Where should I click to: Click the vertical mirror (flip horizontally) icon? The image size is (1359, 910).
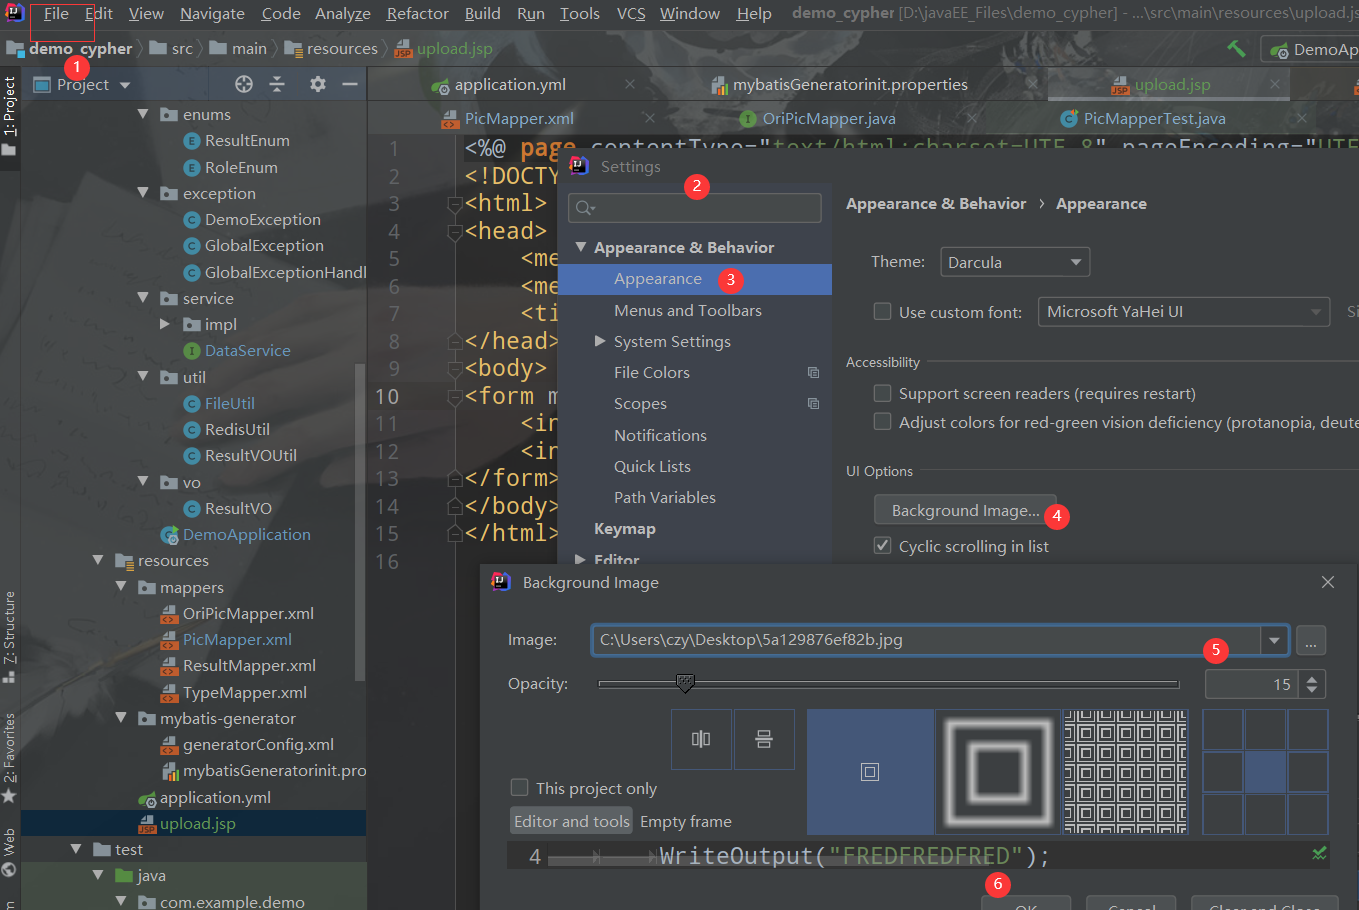[x=701, y=739]
